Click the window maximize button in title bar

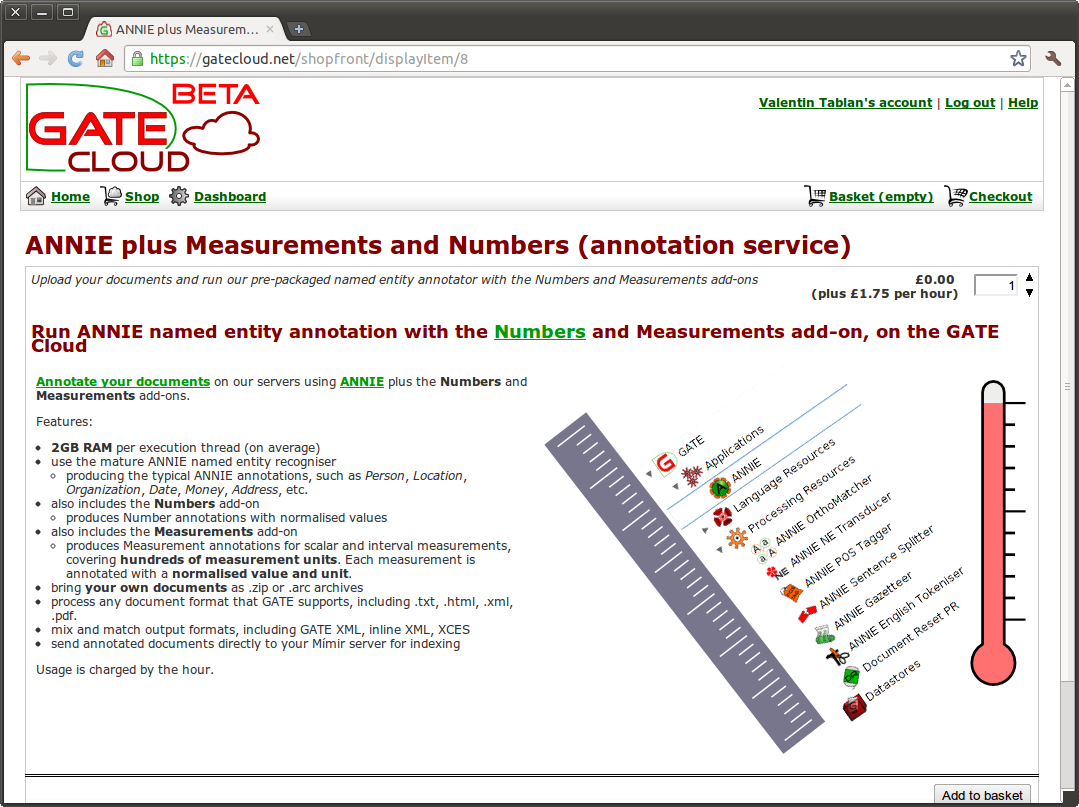(x=67, y=12)
